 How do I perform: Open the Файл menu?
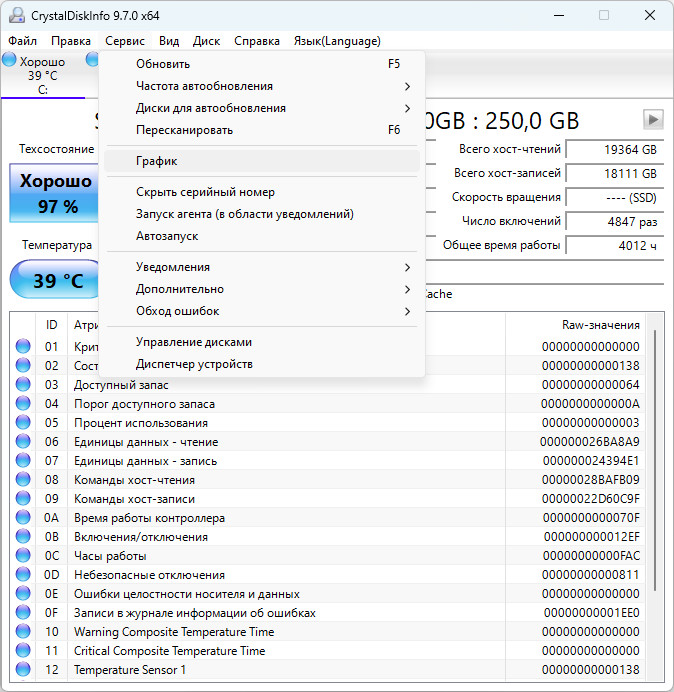pyautogui.click(x=23, y=41)
